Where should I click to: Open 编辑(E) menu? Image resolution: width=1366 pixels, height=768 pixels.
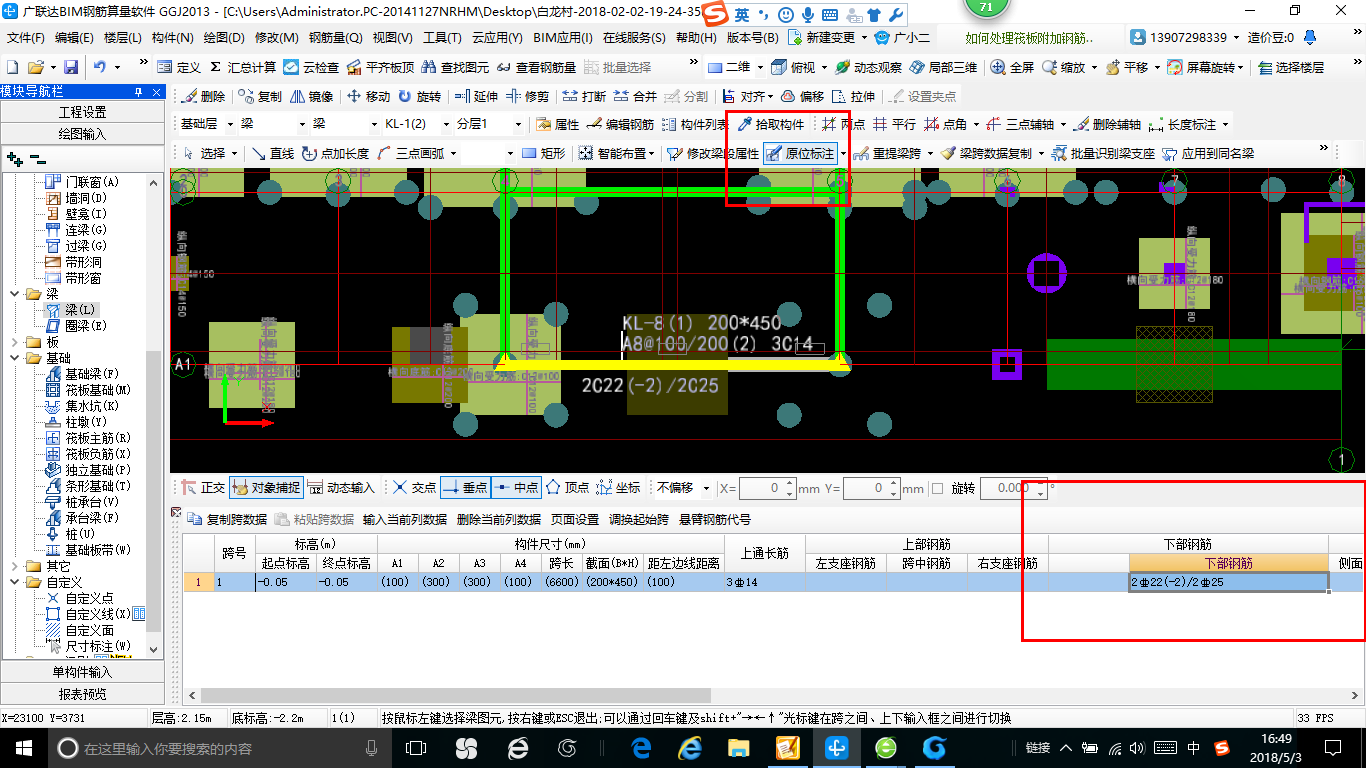tap(74, 37)
